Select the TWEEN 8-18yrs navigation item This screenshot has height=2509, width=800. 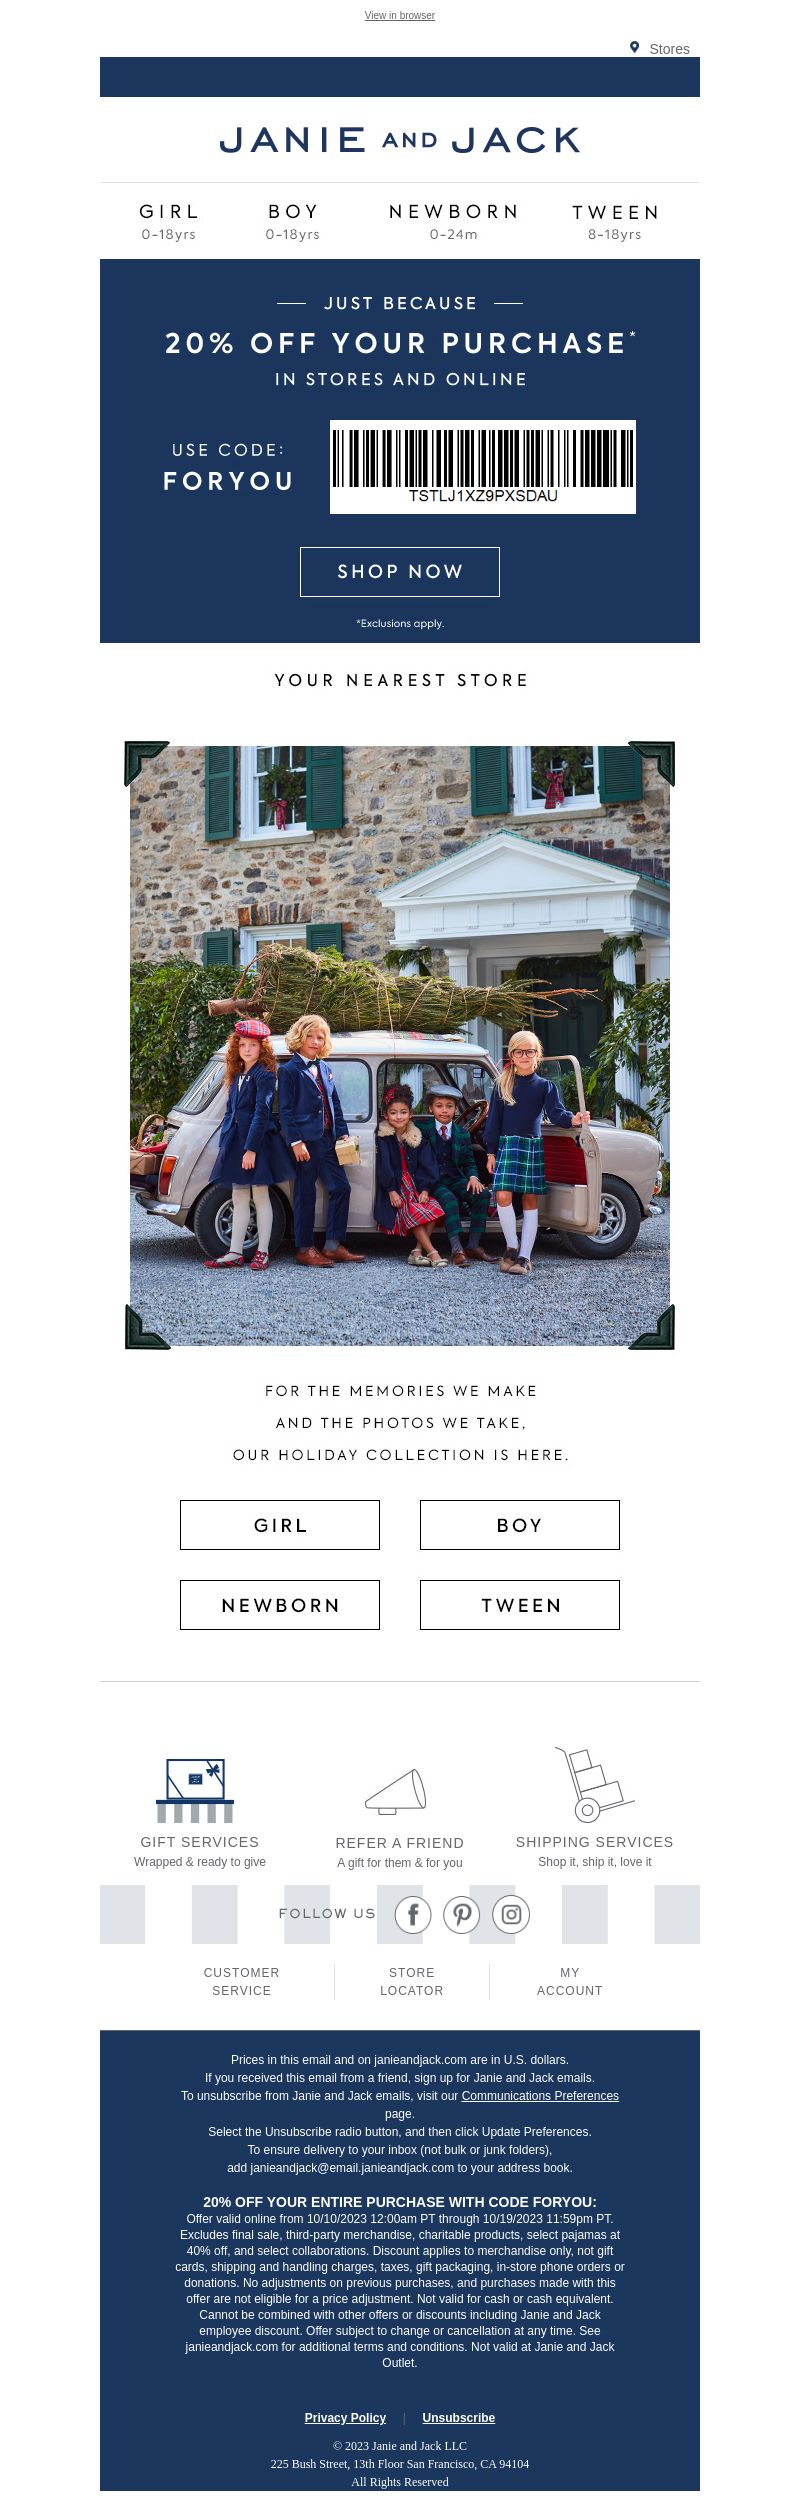[615, 222]
